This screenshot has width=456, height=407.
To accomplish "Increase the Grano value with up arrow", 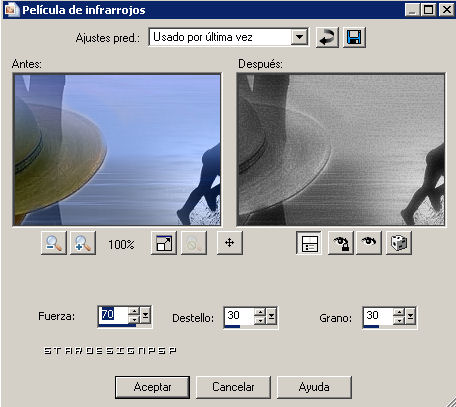I will coord(399,312).
